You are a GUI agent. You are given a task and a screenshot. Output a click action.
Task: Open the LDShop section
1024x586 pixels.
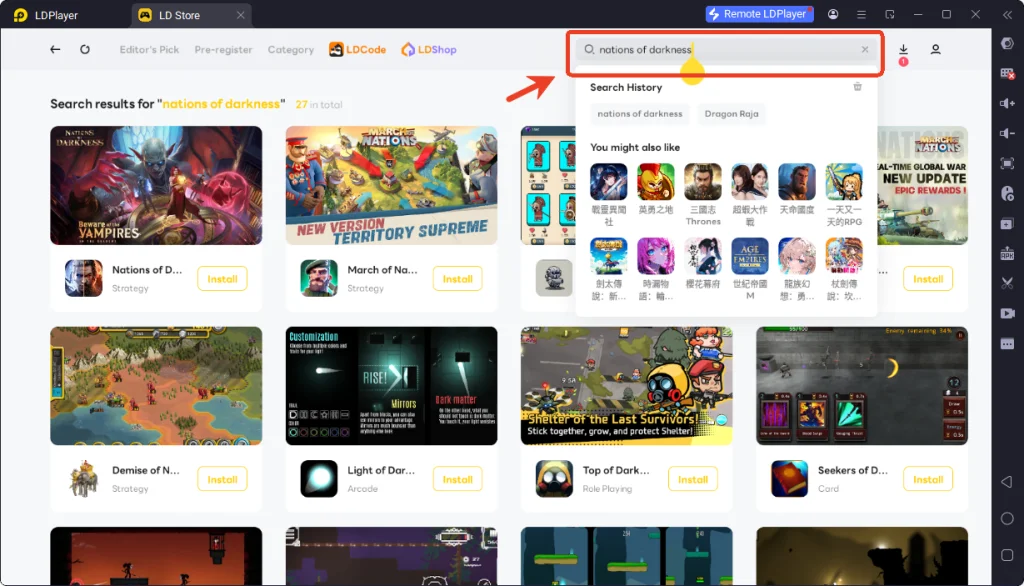429,50
